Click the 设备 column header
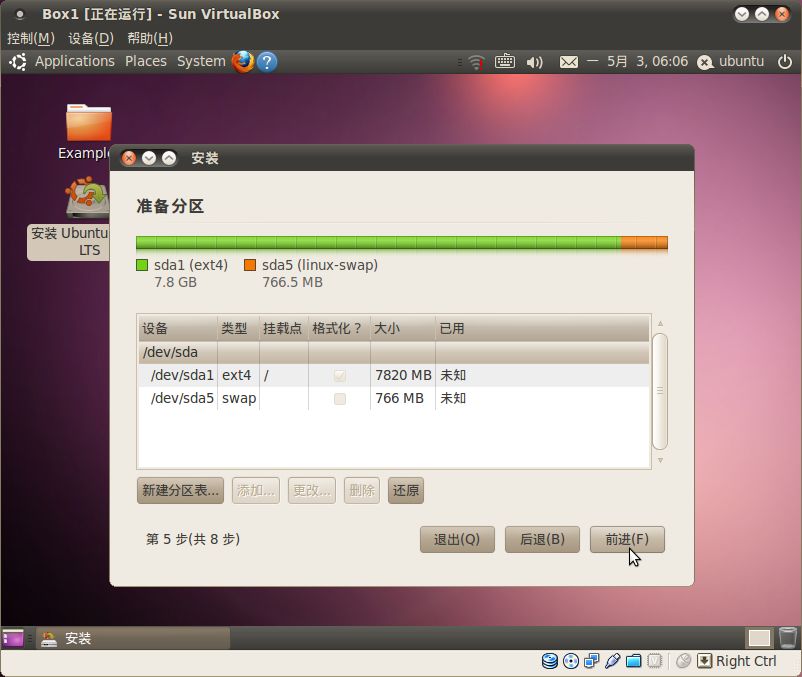The image size is (802, 677). pyautogui.click(x=177, y=328)
